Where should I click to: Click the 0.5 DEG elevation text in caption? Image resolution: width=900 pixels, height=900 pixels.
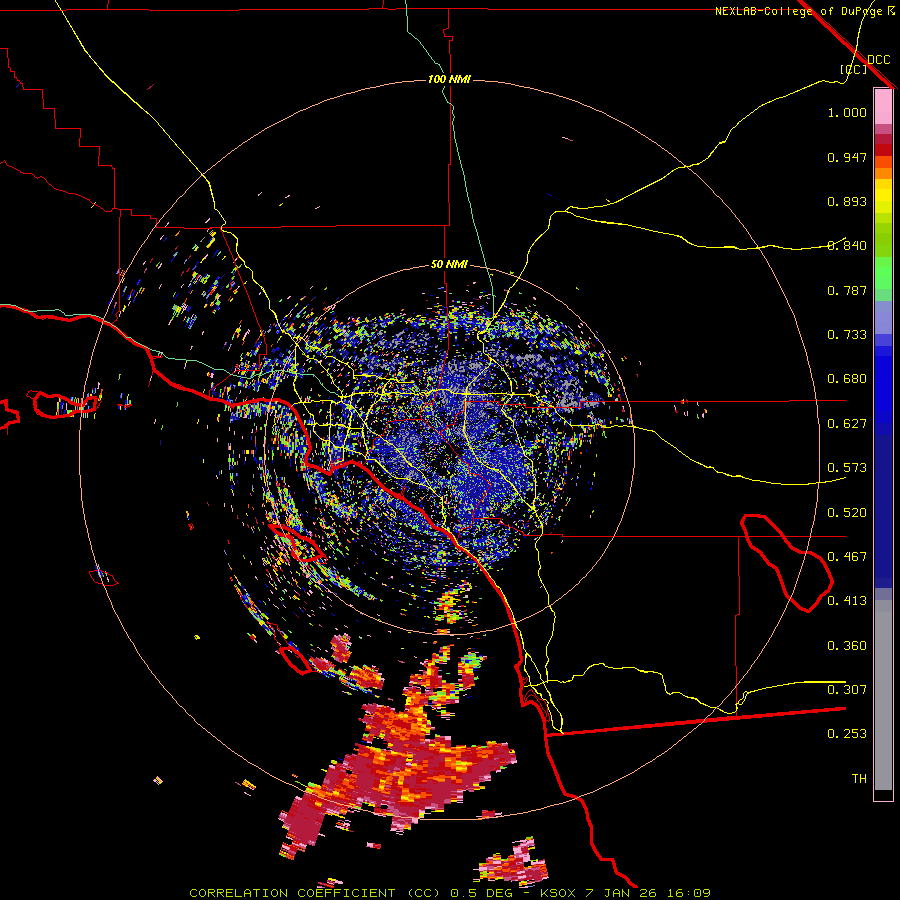pyautogui.click(x=481, y=893)
